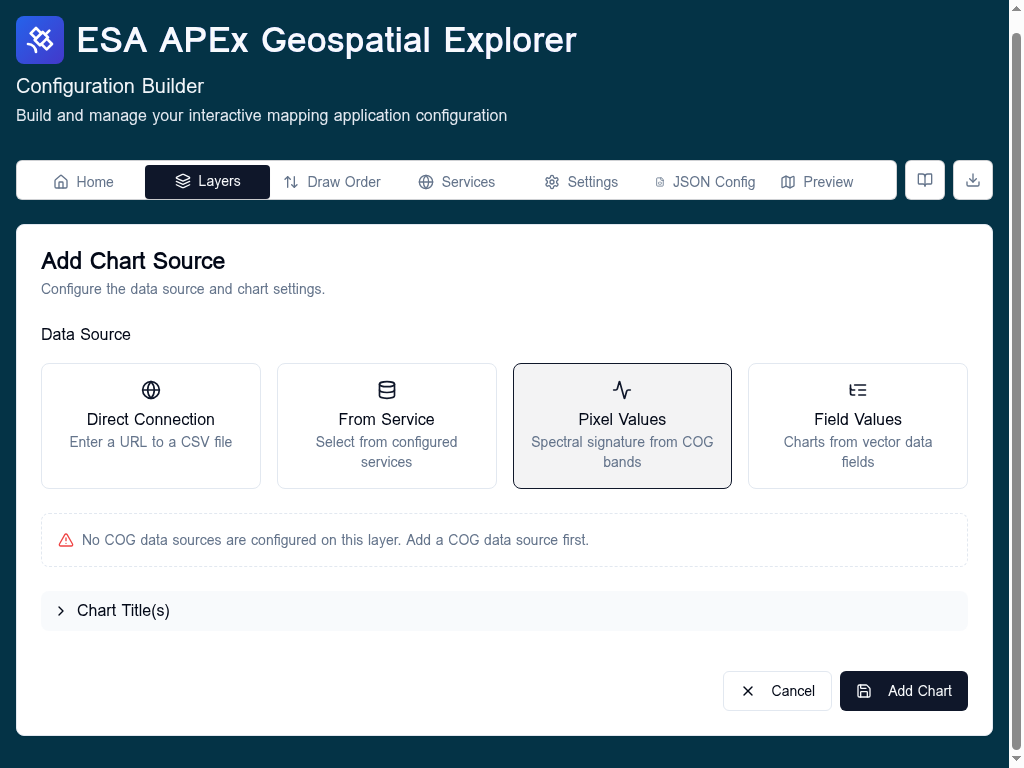
Task: Click the 'Add Chart Source' heading
Action: (x=133, y=261)
